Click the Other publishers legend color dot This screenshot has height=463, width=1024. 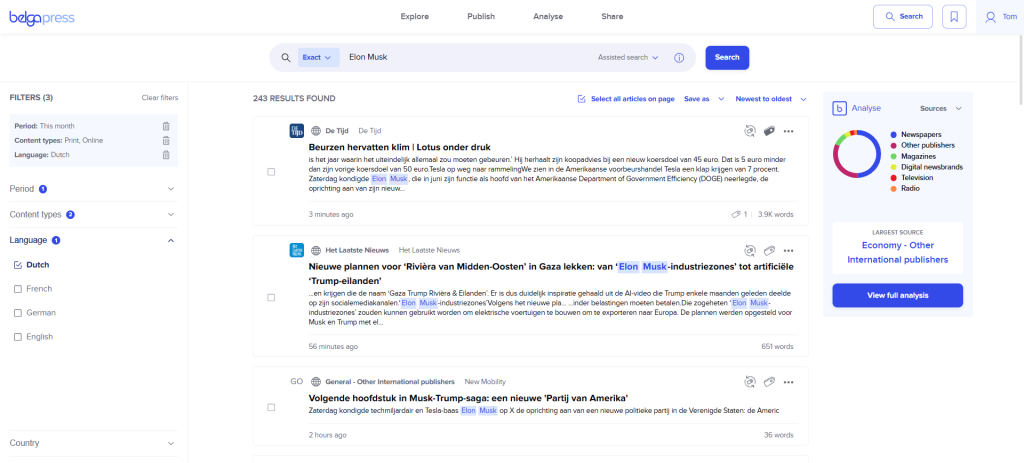(893, 145)
